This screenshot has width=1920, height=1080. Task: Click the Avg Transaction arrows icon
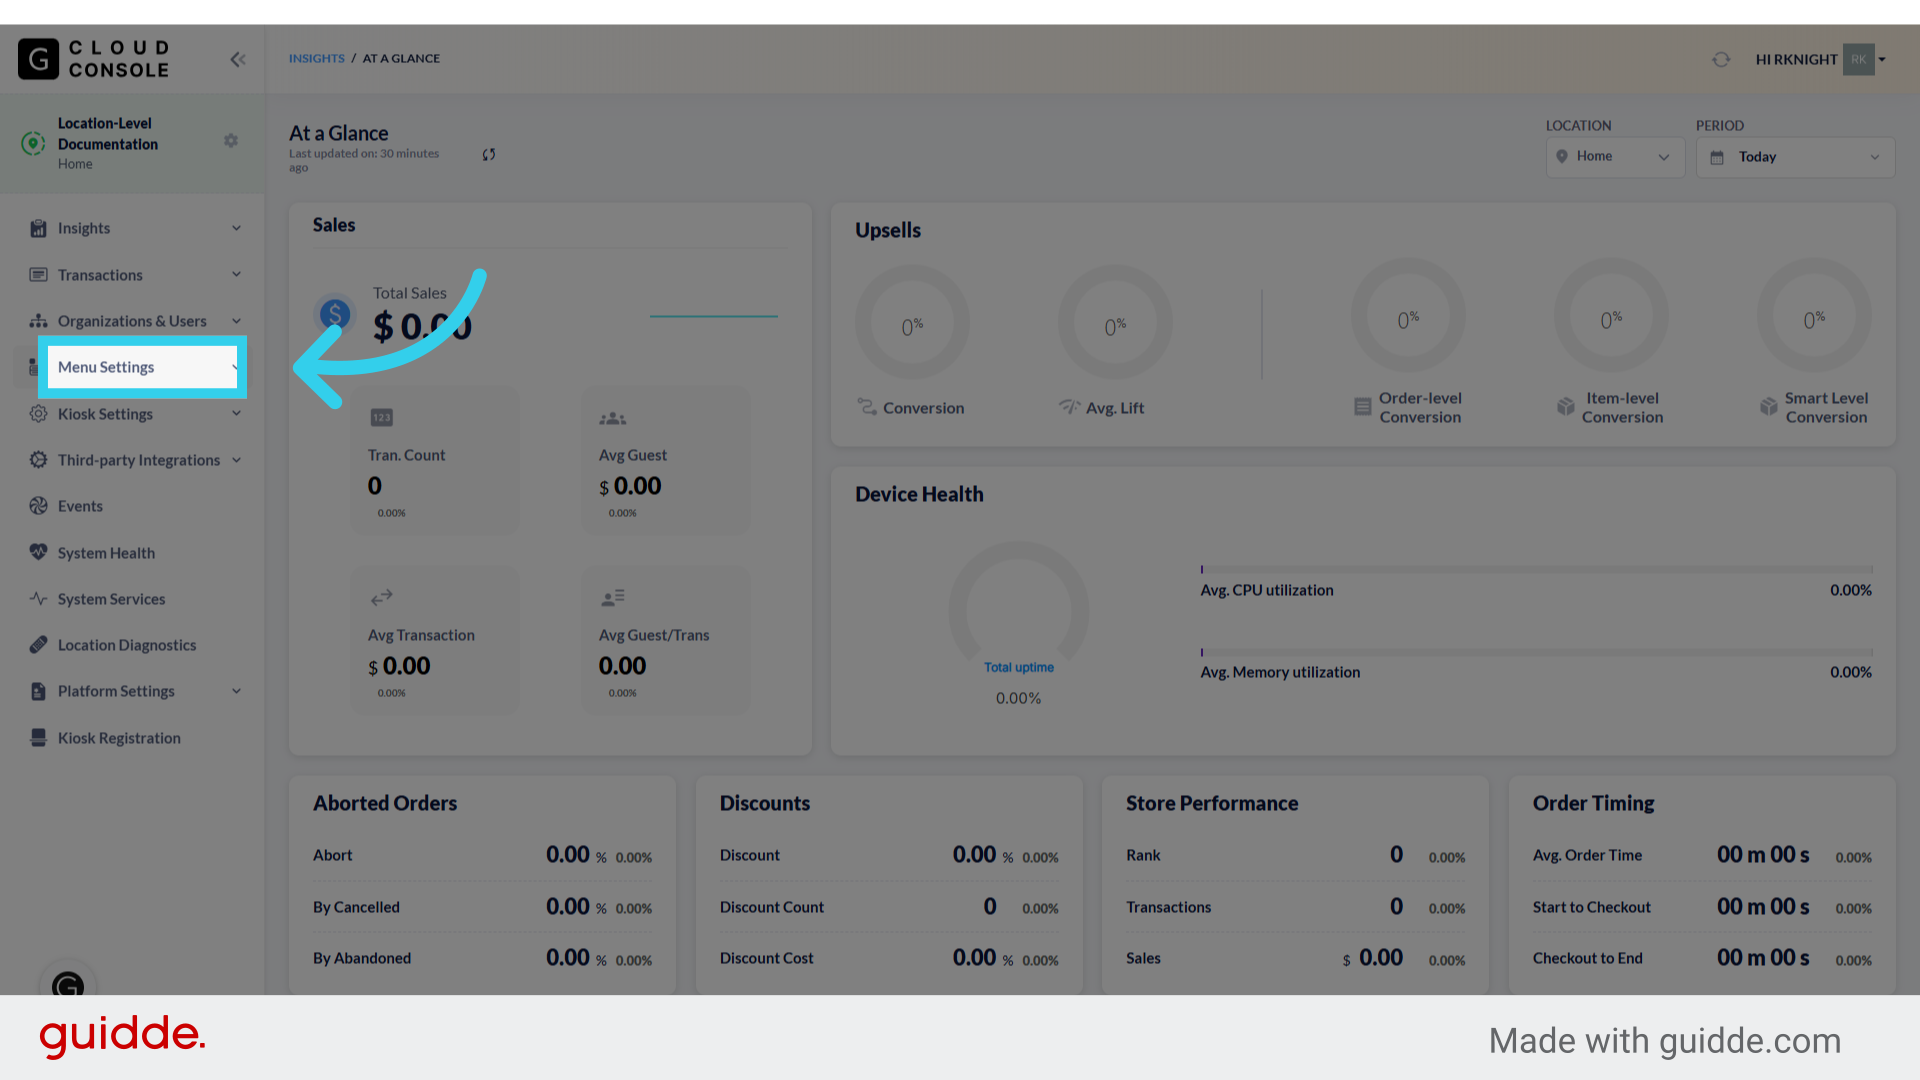click(x=382, y=598)
